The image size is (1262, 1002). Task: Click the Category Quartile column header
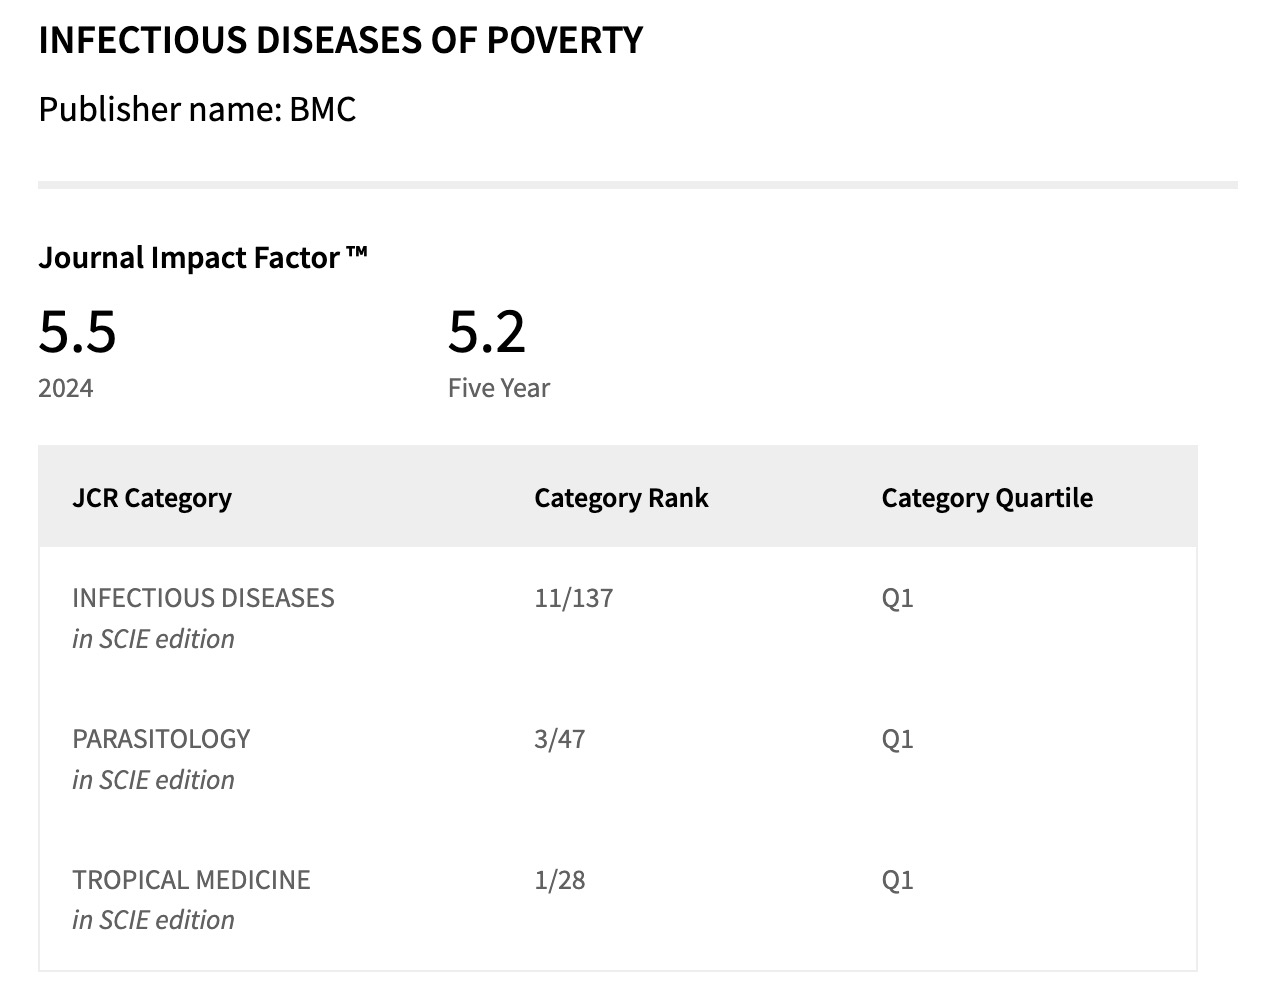(x=987, y=498)
